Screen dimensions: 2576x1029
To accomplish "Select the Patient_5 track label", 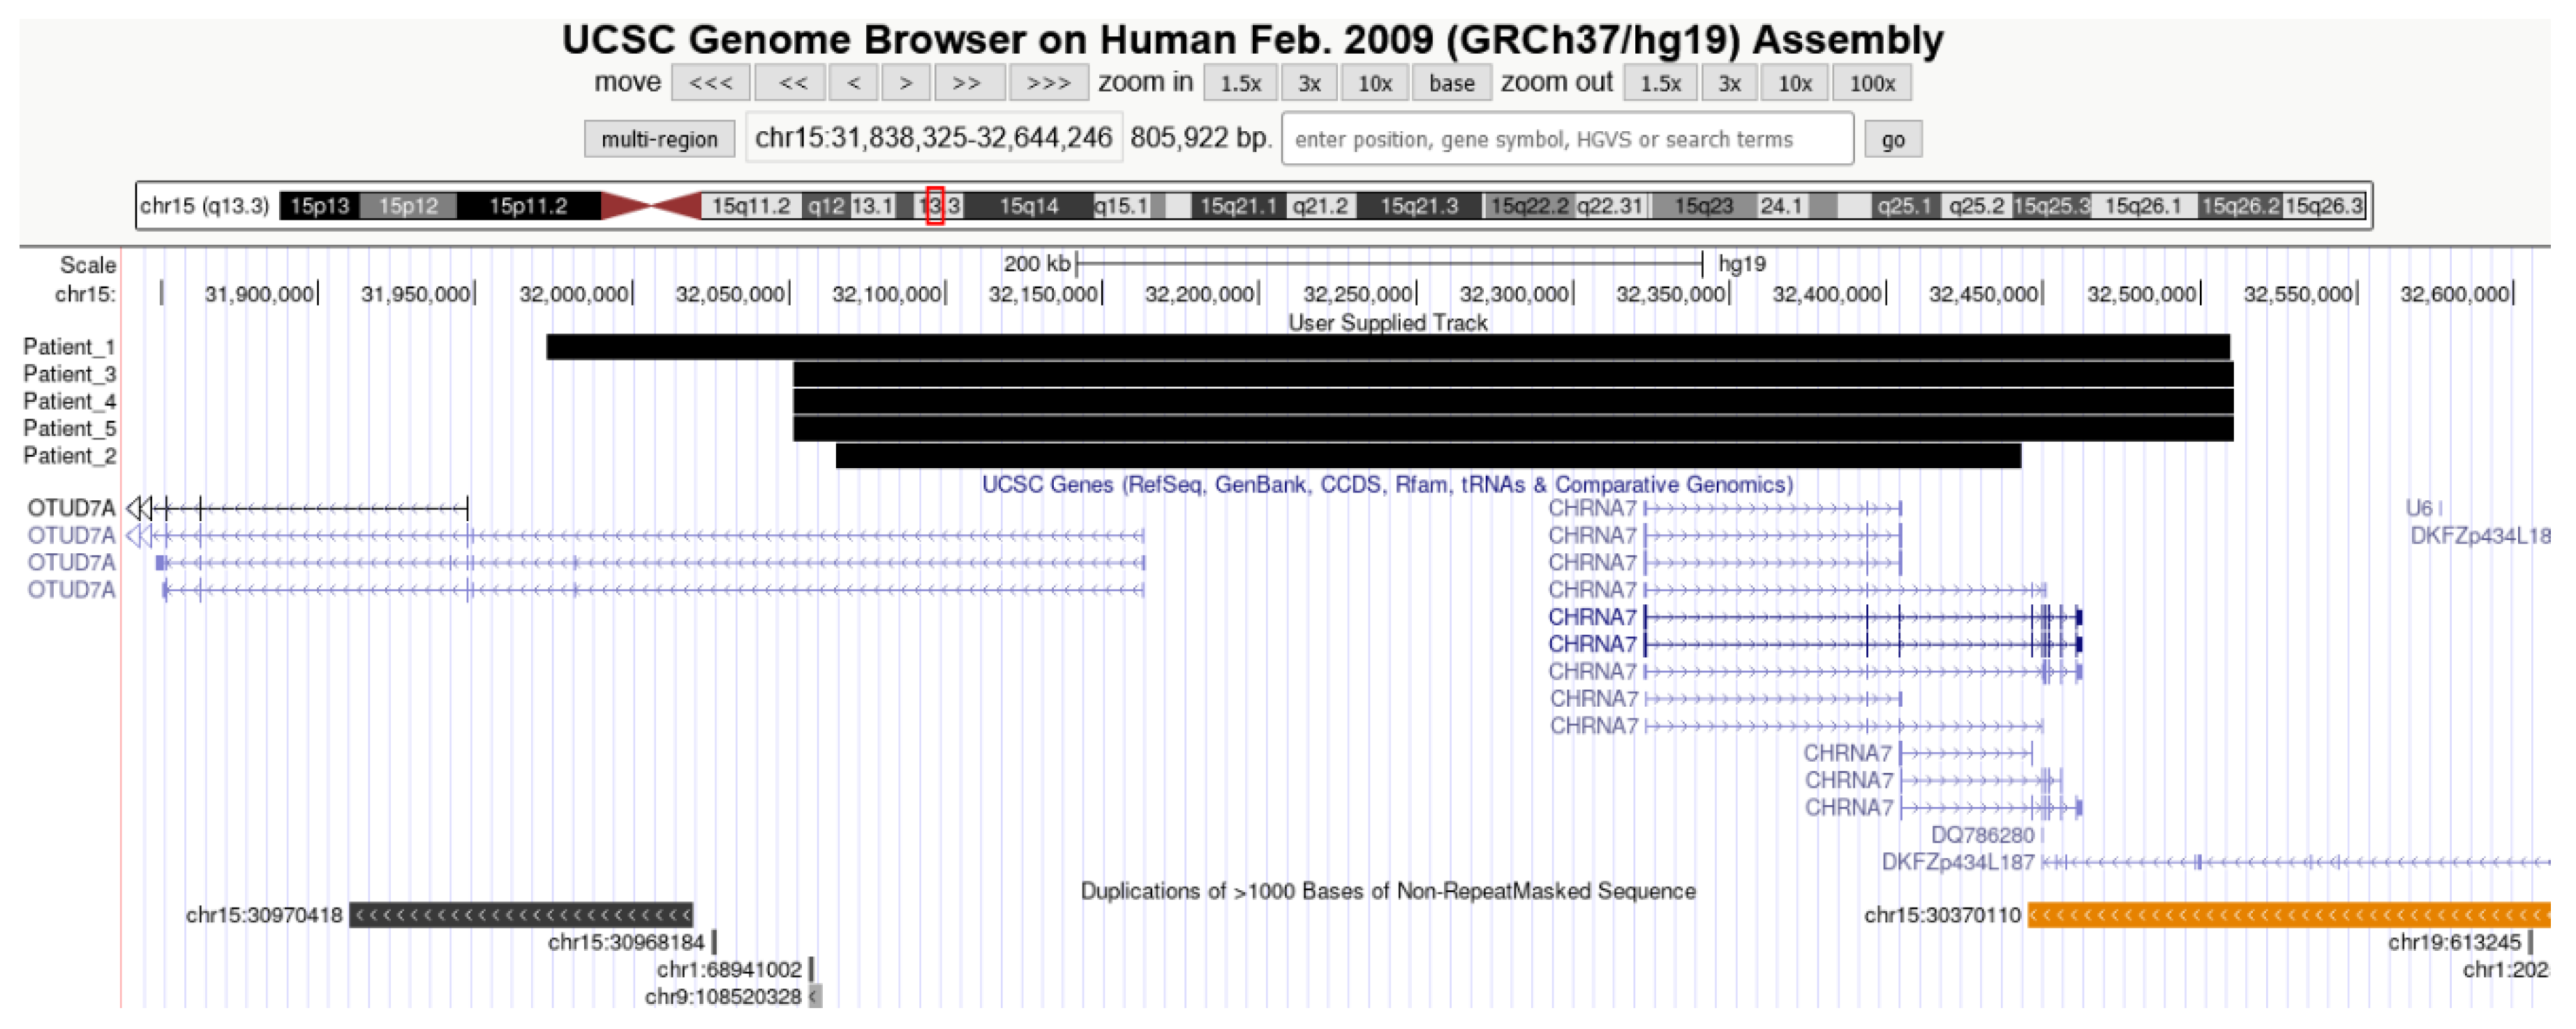I will coord(69,428).
